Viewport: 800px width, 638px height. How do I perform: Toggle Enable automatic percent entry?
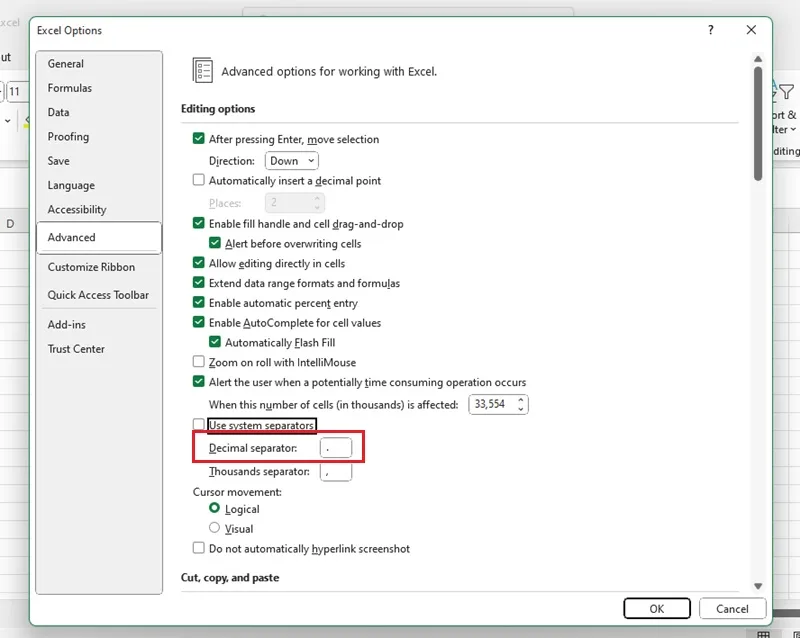pyautogui.click(x=198, y=302)
